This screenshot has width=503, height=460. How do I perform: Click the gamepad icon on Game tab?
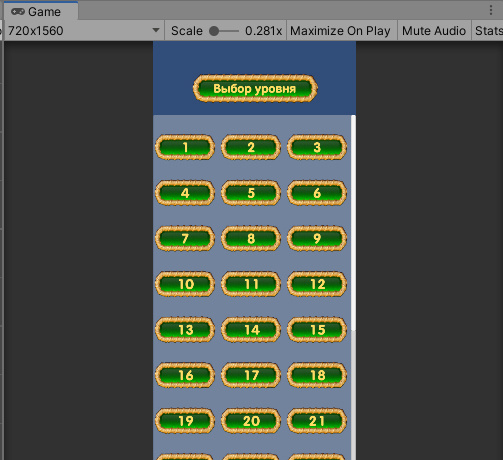pyautogui.click(x=18, y=12)
